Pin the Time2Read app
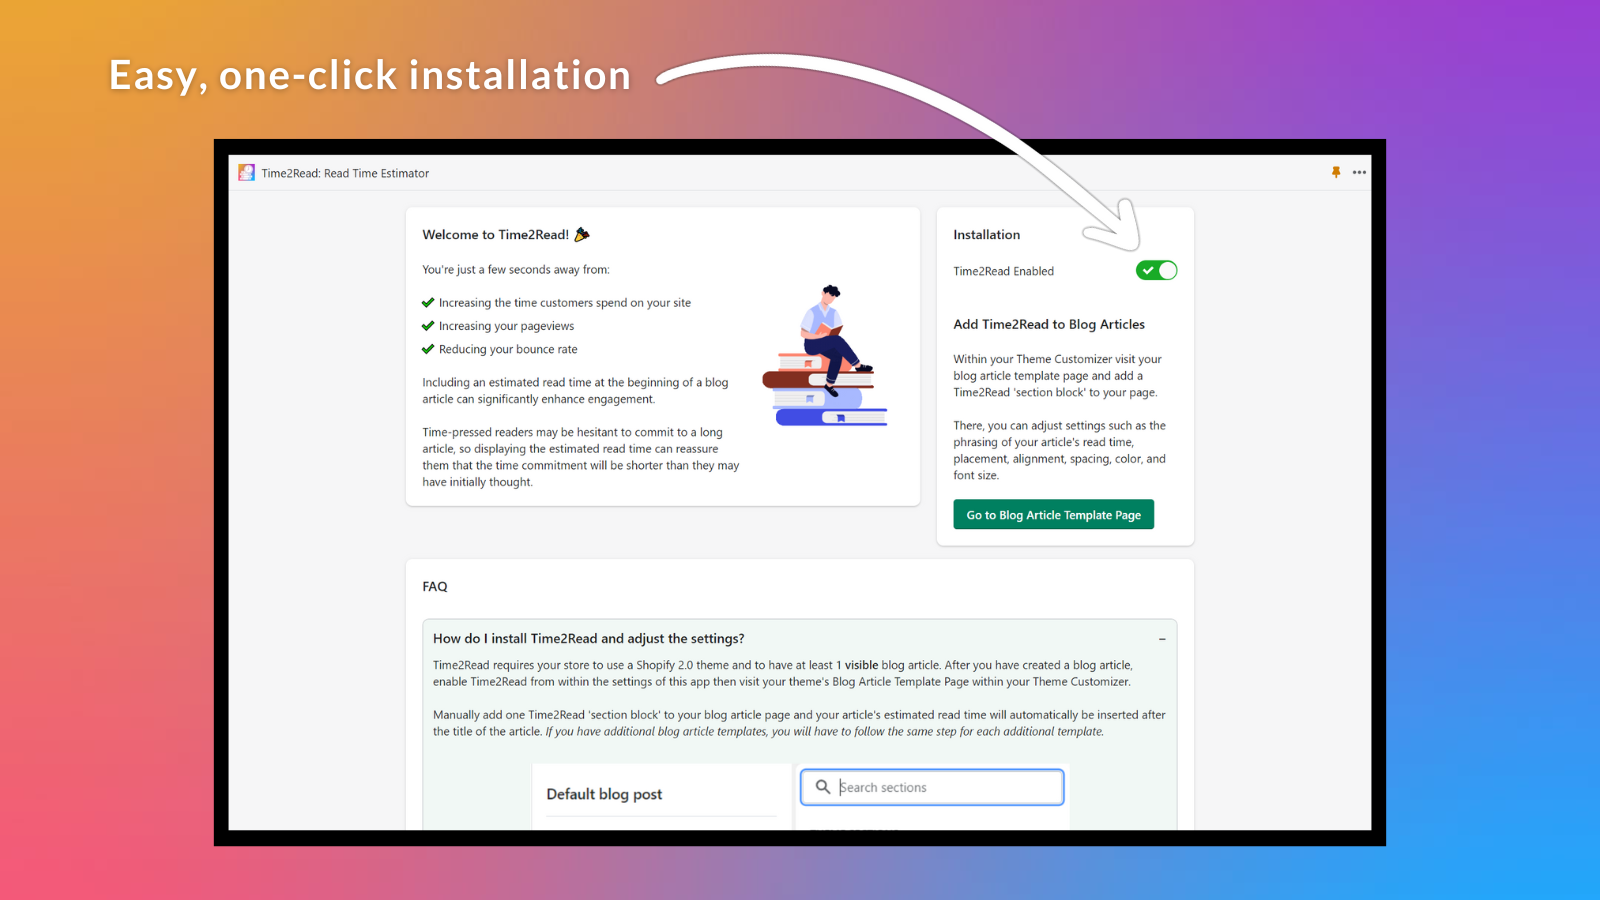 point(1336,172)
